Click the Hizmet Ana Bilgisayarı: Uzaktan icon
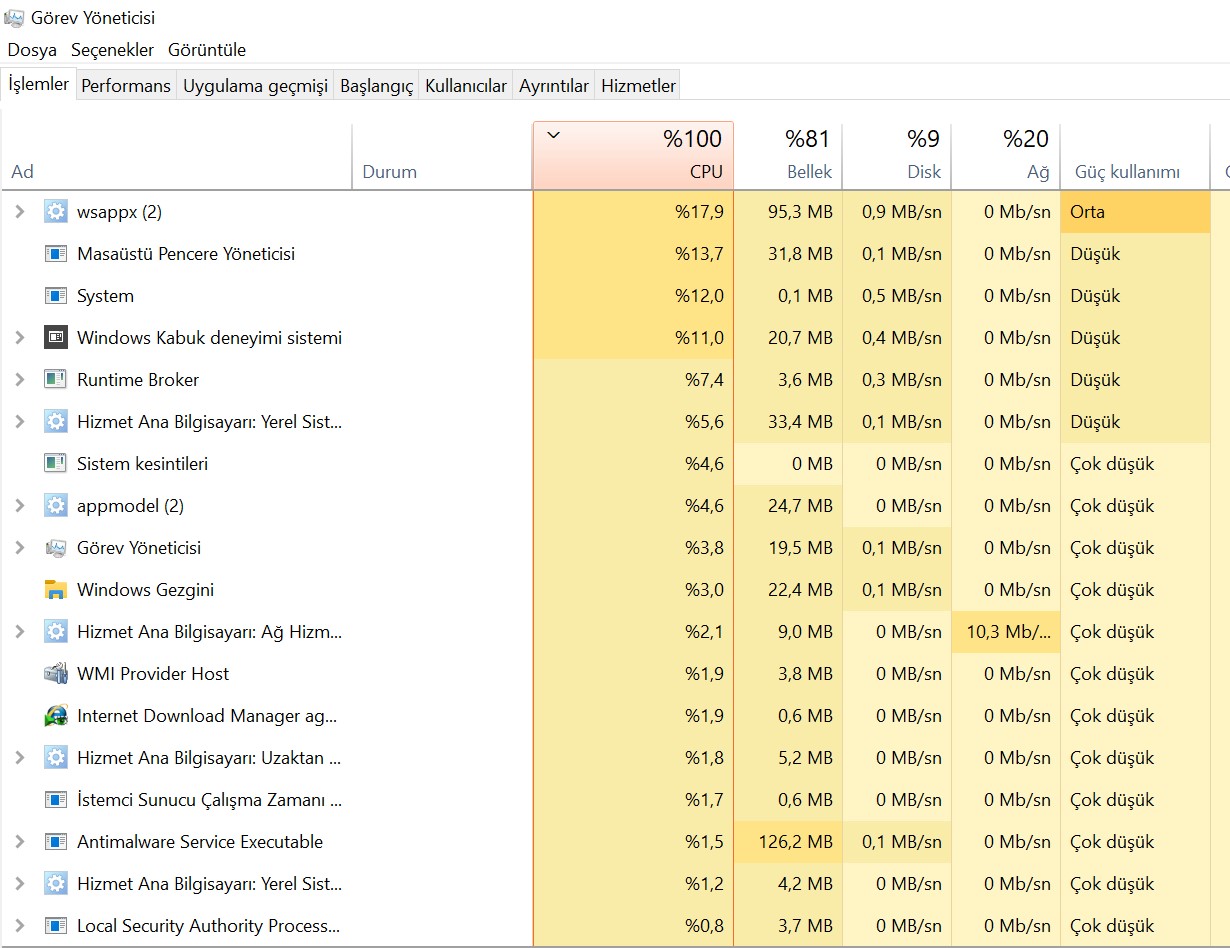Viewport: 1230px width, 948px height. [56, 758]
